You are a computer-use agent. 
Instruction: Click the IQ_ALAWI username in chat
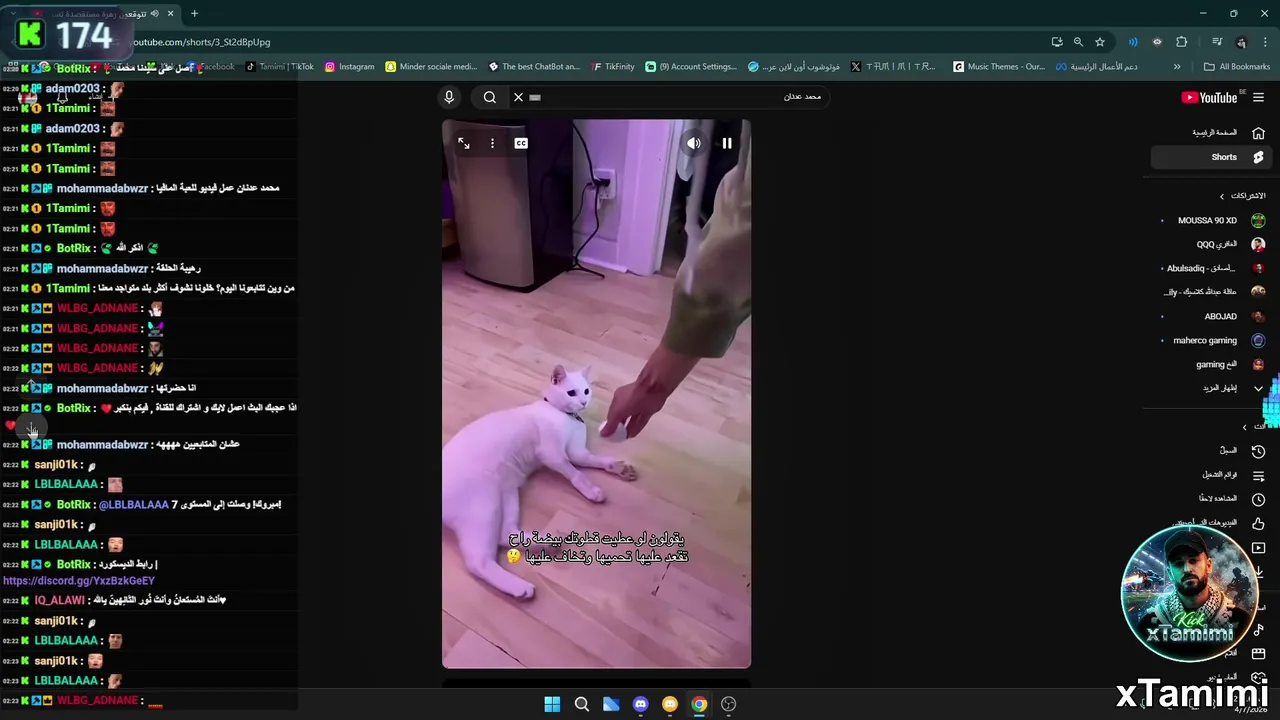[59, 600]
